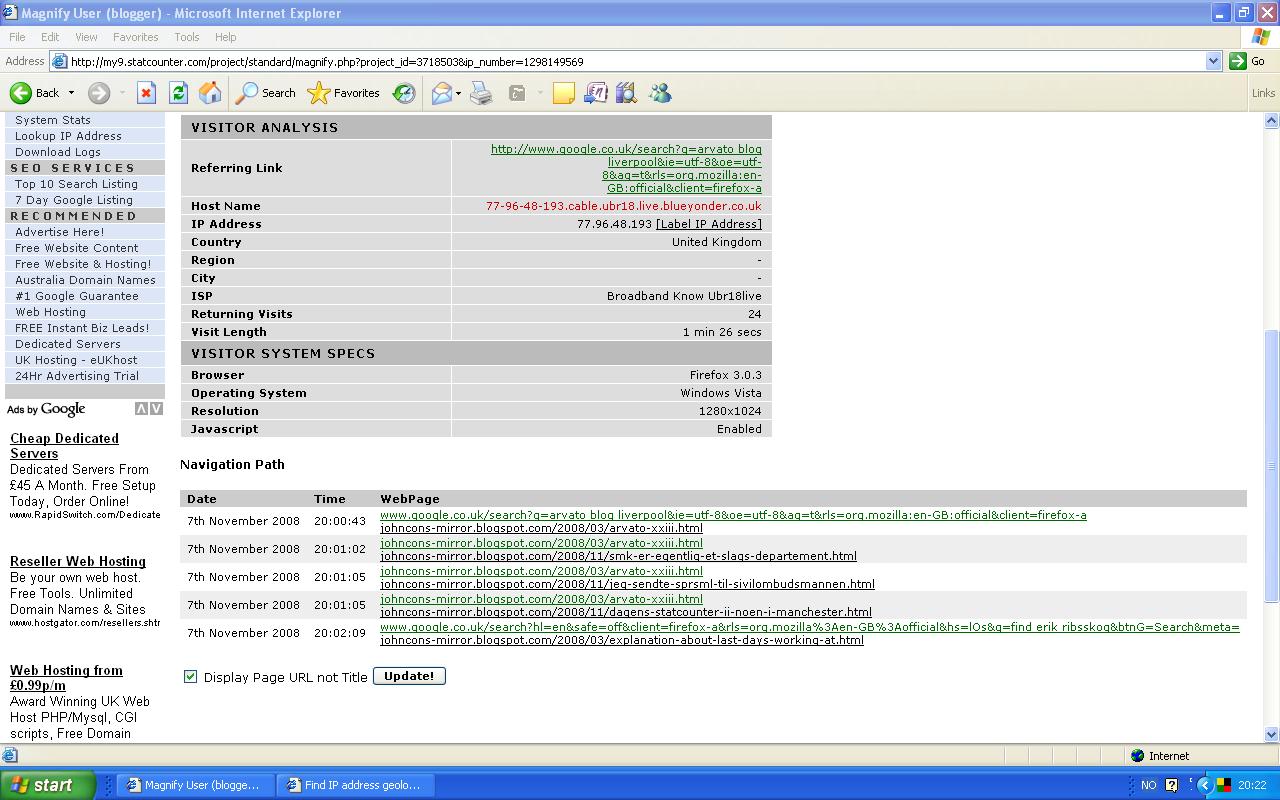Open the 20:00:43 Google search referrer link
Image resolution: width=1280 pixels, height=800 pixels.
pyautogui.click(x=733, y=515)
